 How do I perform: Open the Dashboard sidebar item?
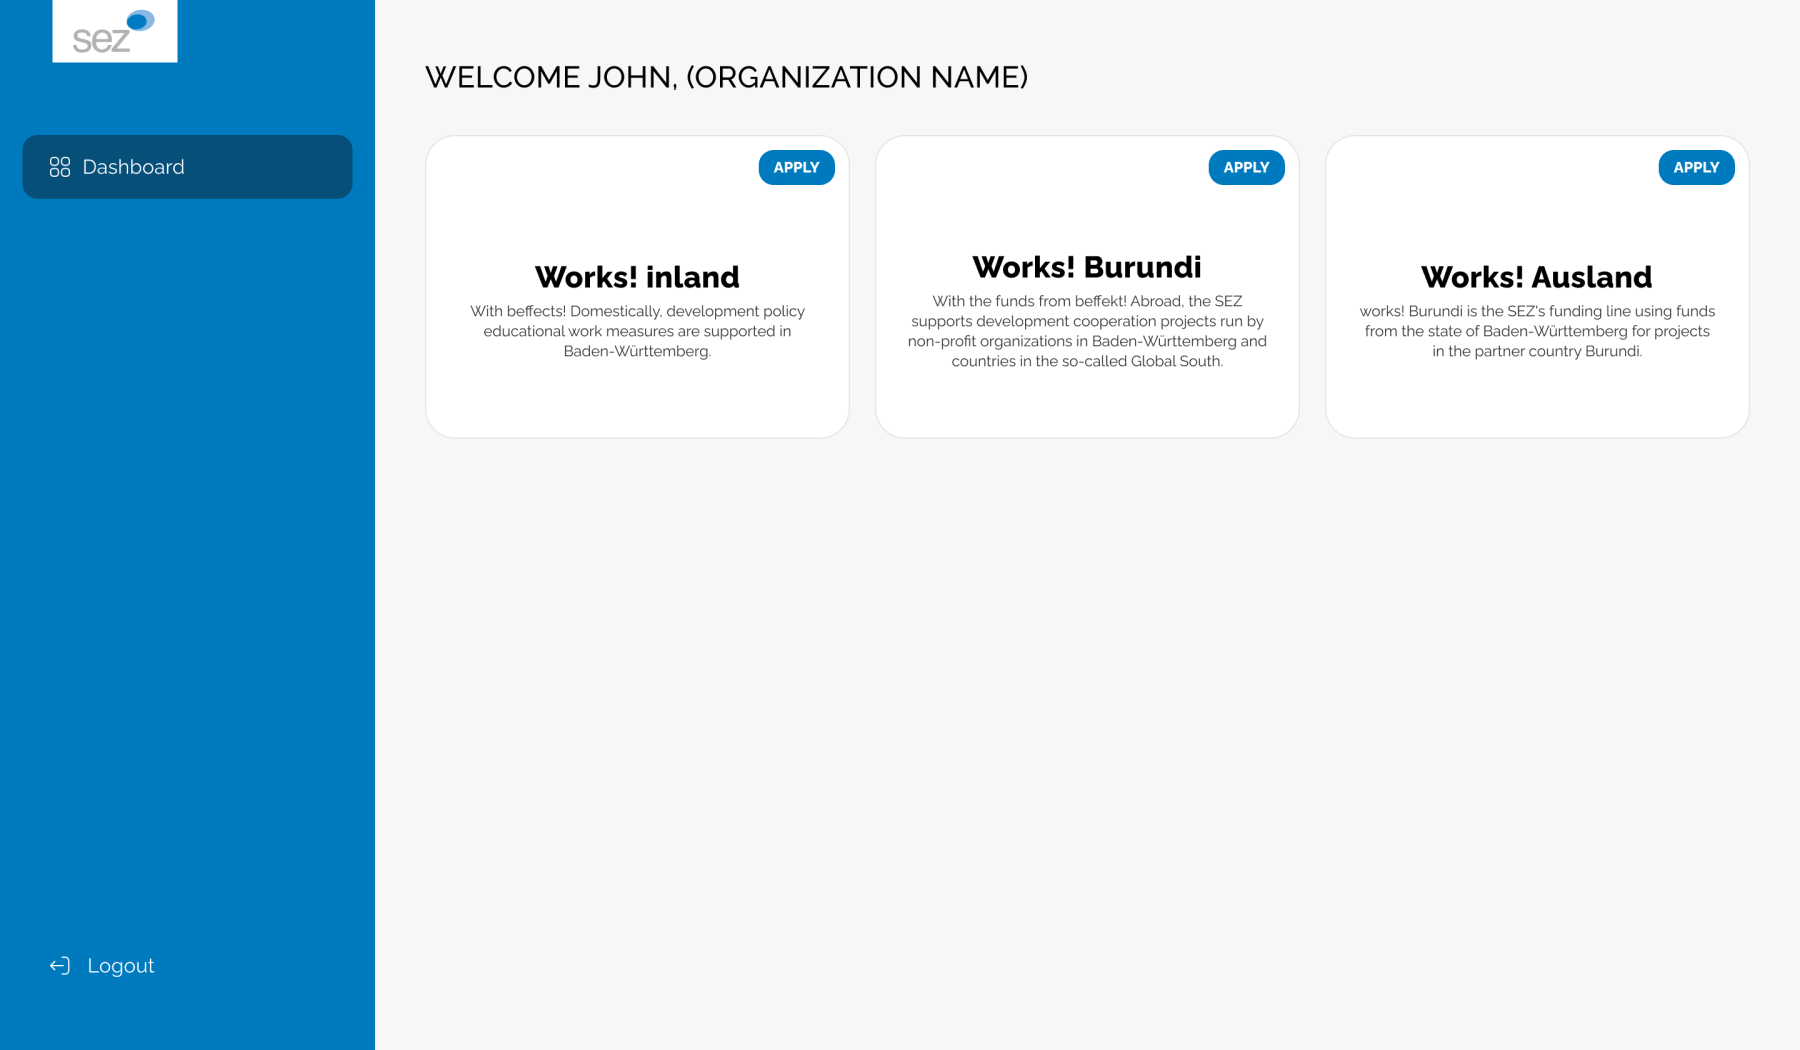[x=187, y=167]
